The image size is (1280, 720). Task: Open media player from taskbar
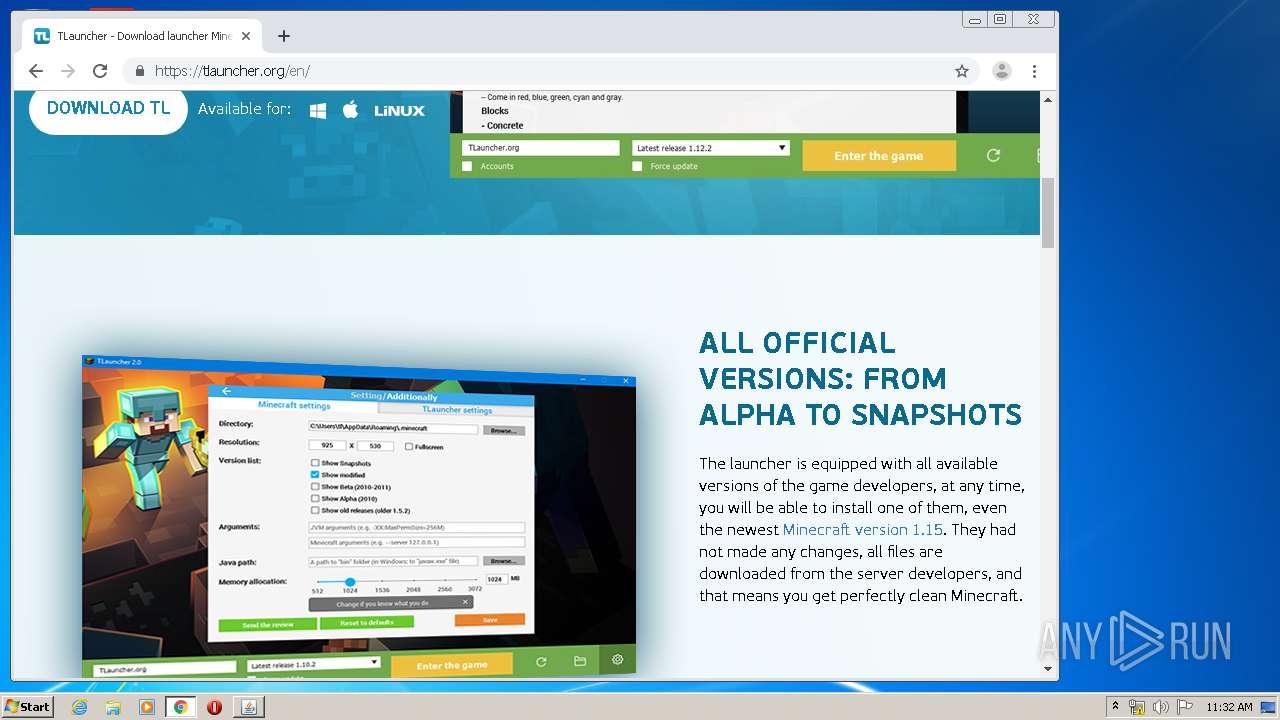(147, 707)
